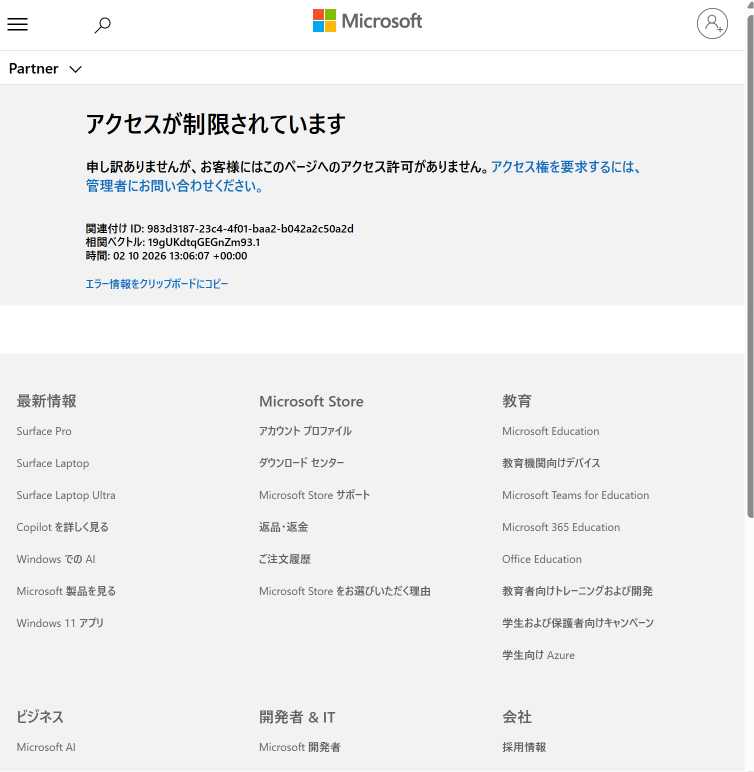Open Microsoft 製品を見る link

click(66, 591)
